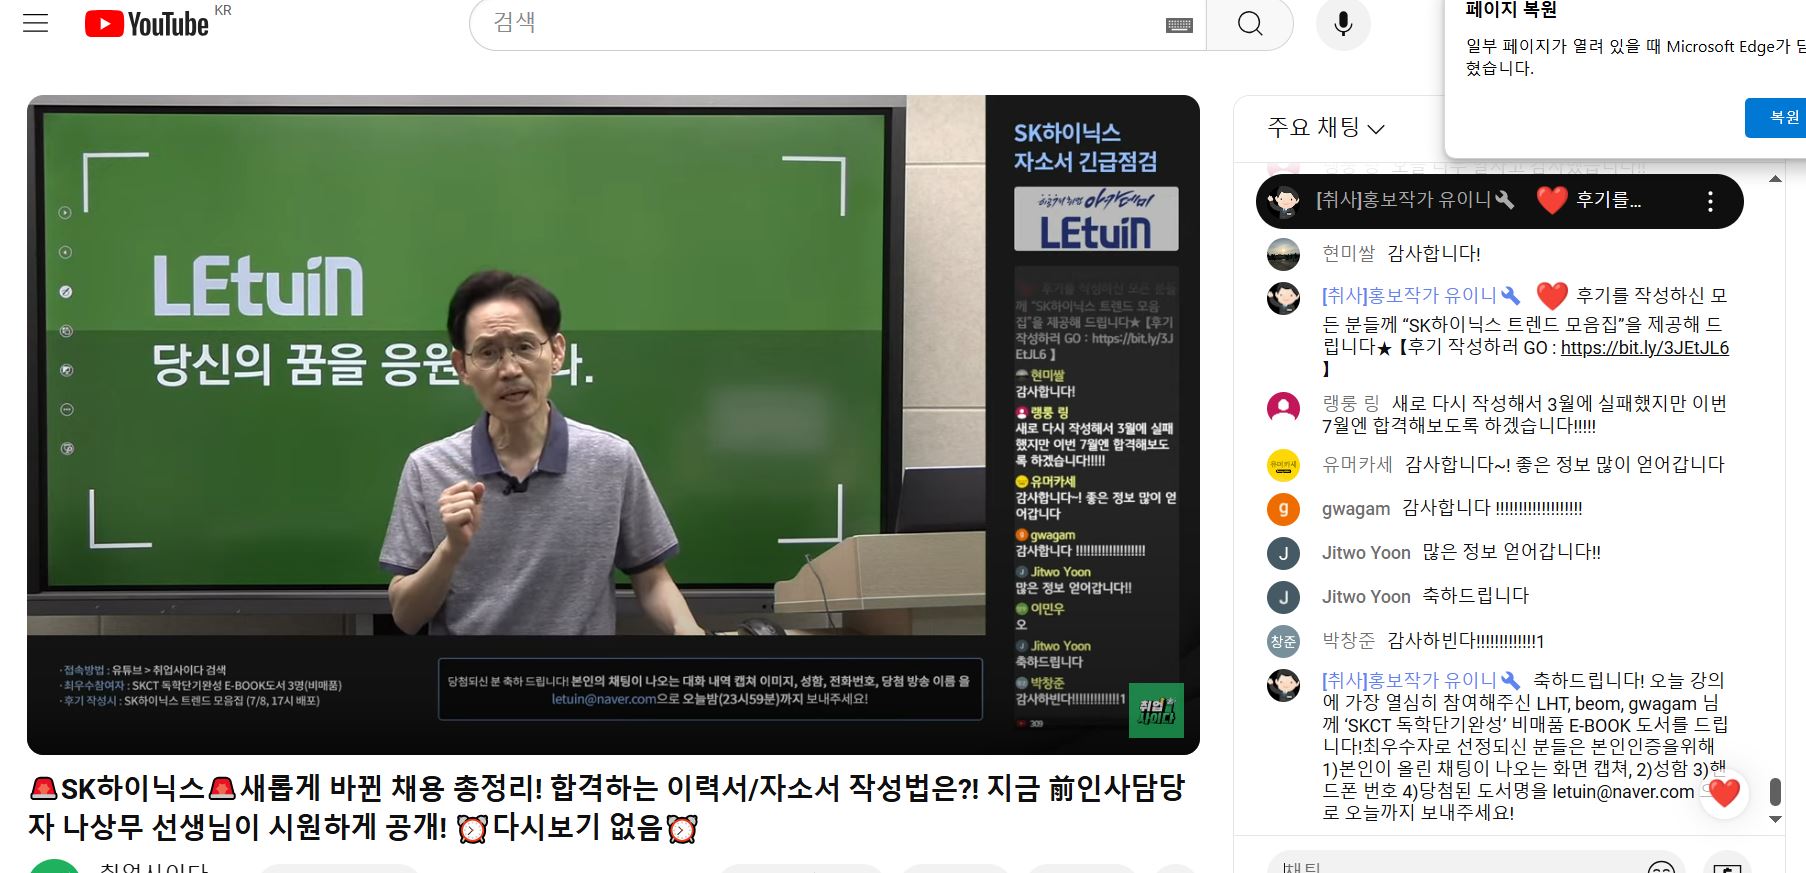Click the live chat scrollbar thumb

(1775, 791)
